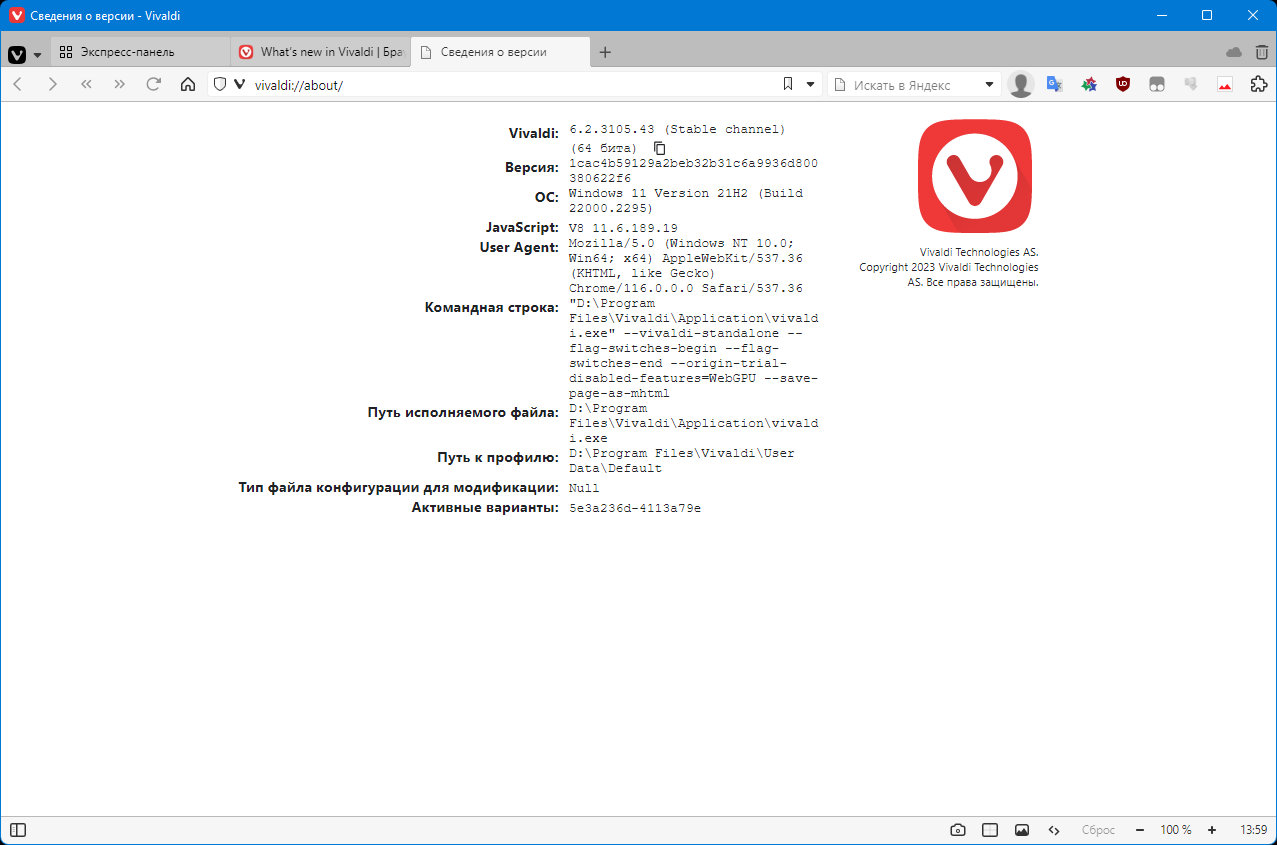This screenshot has width=1277, height=845.
Task: Switch to the Экспресс-панель tab
Action: pos(140,52)
